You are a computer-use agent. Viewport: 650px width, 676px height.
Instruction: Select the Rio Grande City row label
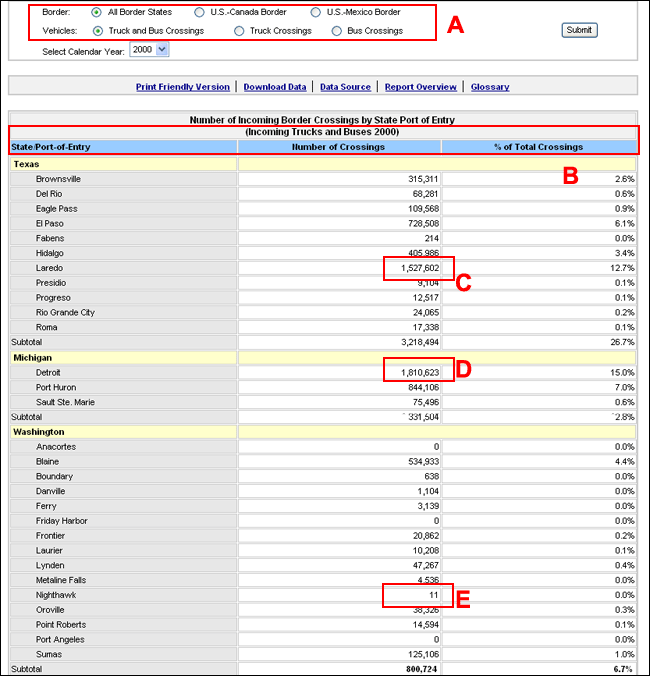point(65,313)
